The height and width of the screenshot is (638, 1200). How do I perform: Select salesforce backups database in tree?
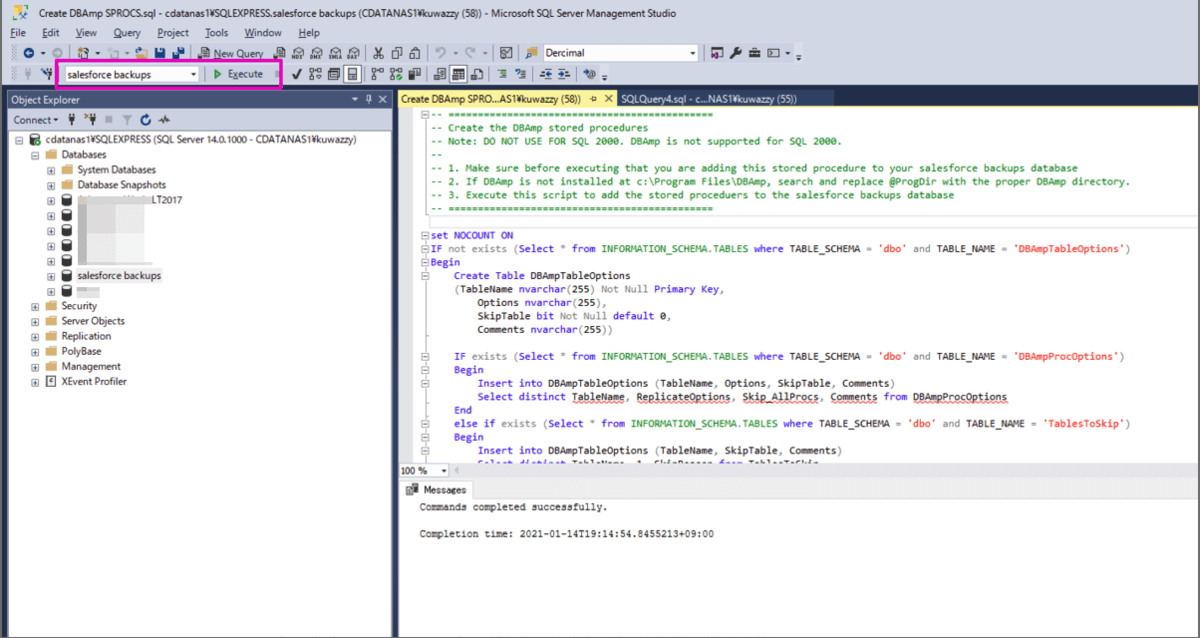119,275
